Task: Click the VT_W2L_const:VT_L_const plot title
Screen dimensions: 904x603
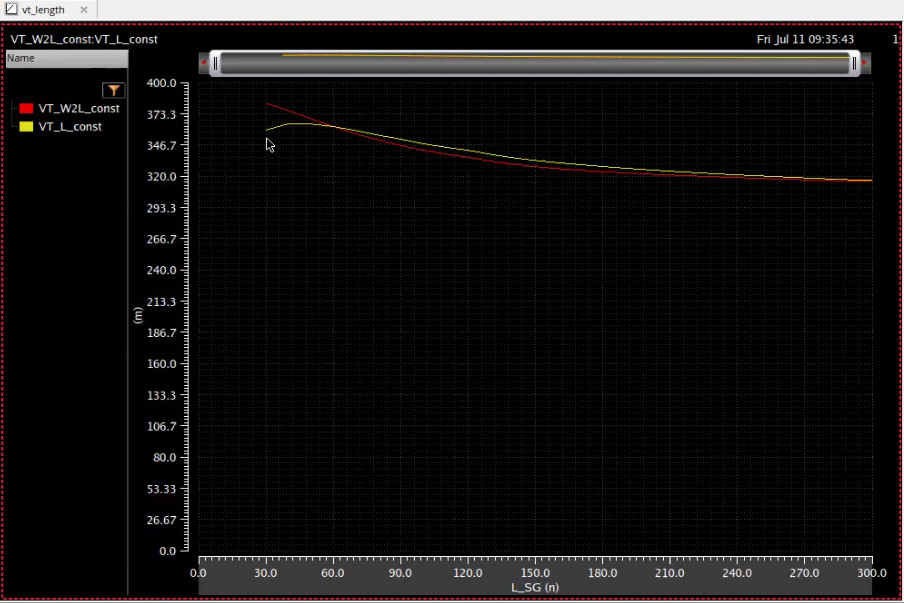Action: coord(84,39)
